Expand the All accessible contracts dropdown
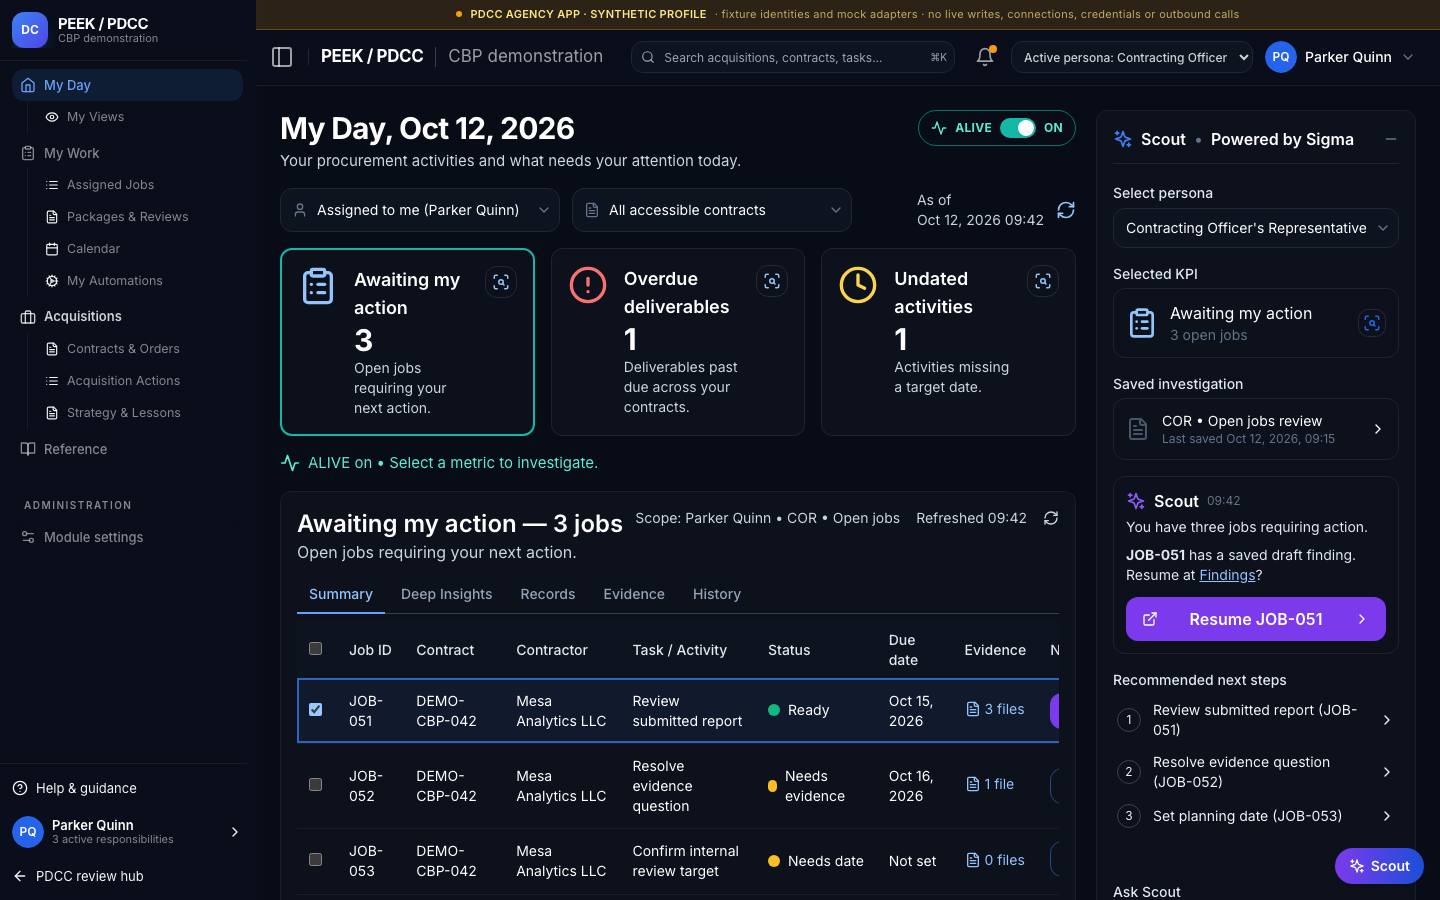1440x900 pixels. (712, 210)
